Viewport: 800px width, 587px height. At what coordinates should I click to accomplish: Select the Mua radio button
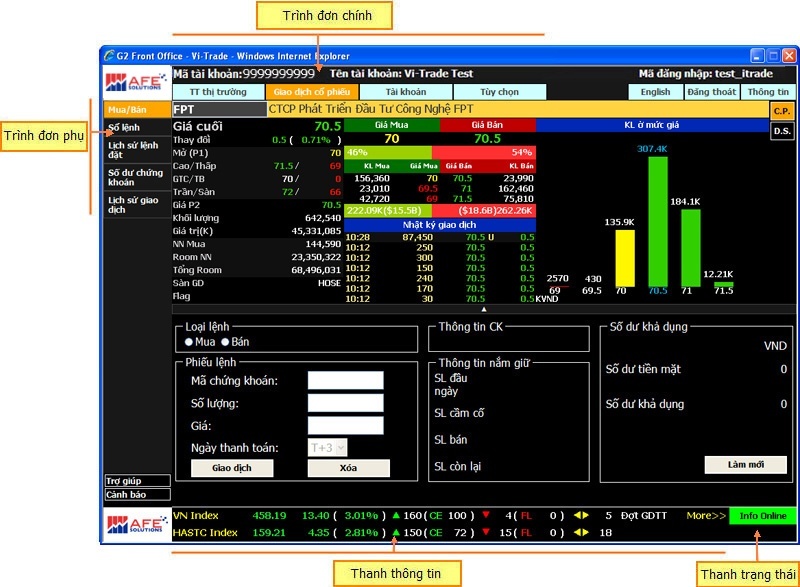coord(189,342)
